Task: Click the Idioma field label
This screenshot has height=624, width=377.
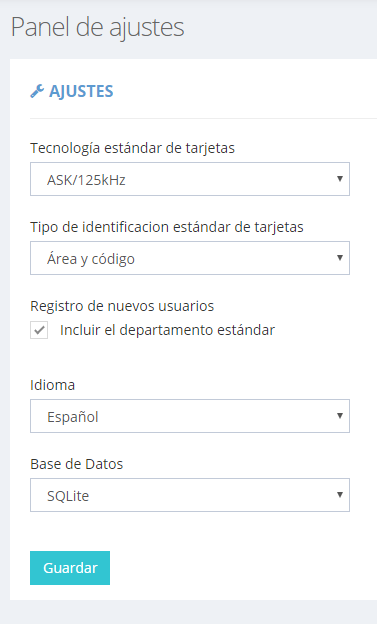Action: tap(53, 385)
